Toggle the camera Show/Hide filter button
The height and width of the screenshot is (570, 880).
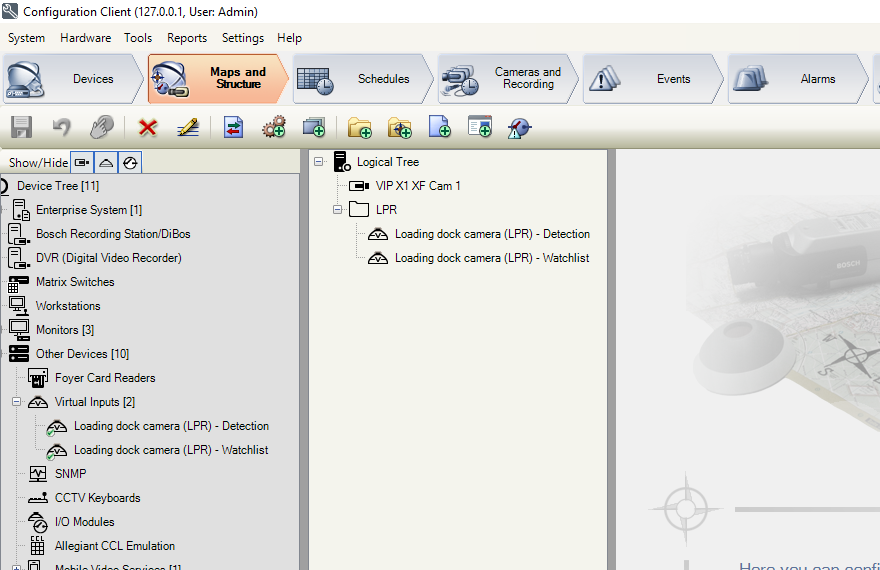(82, 162)
